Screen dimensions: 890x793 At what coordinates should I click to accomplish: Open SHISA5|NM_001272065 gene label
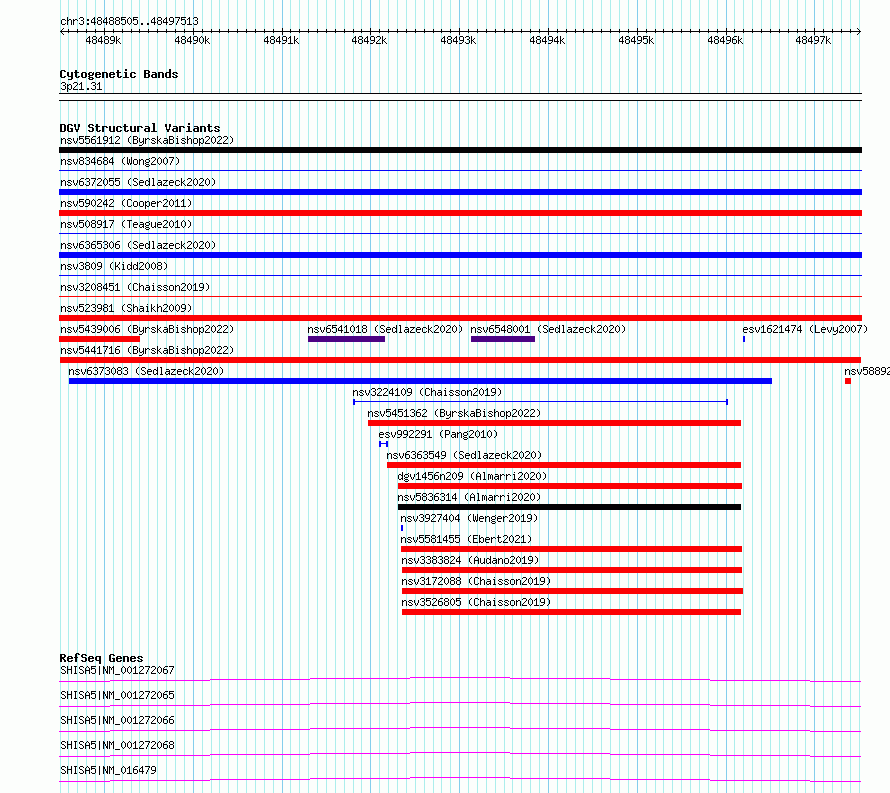point(117,695)
